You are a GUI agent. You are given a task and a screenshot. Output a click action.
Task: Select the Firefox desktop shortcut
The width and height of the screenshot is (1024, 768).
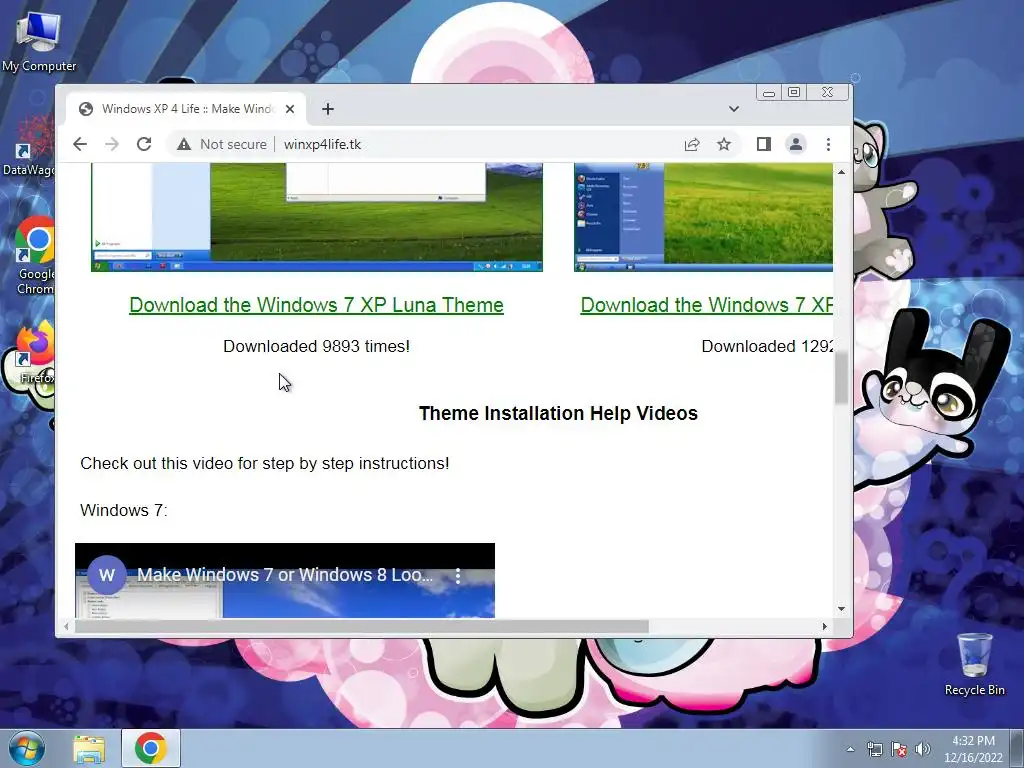point(36,351)
